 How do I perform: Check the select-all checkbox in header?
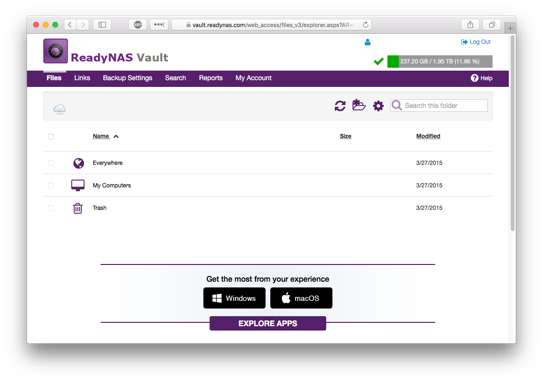[51, 136]
